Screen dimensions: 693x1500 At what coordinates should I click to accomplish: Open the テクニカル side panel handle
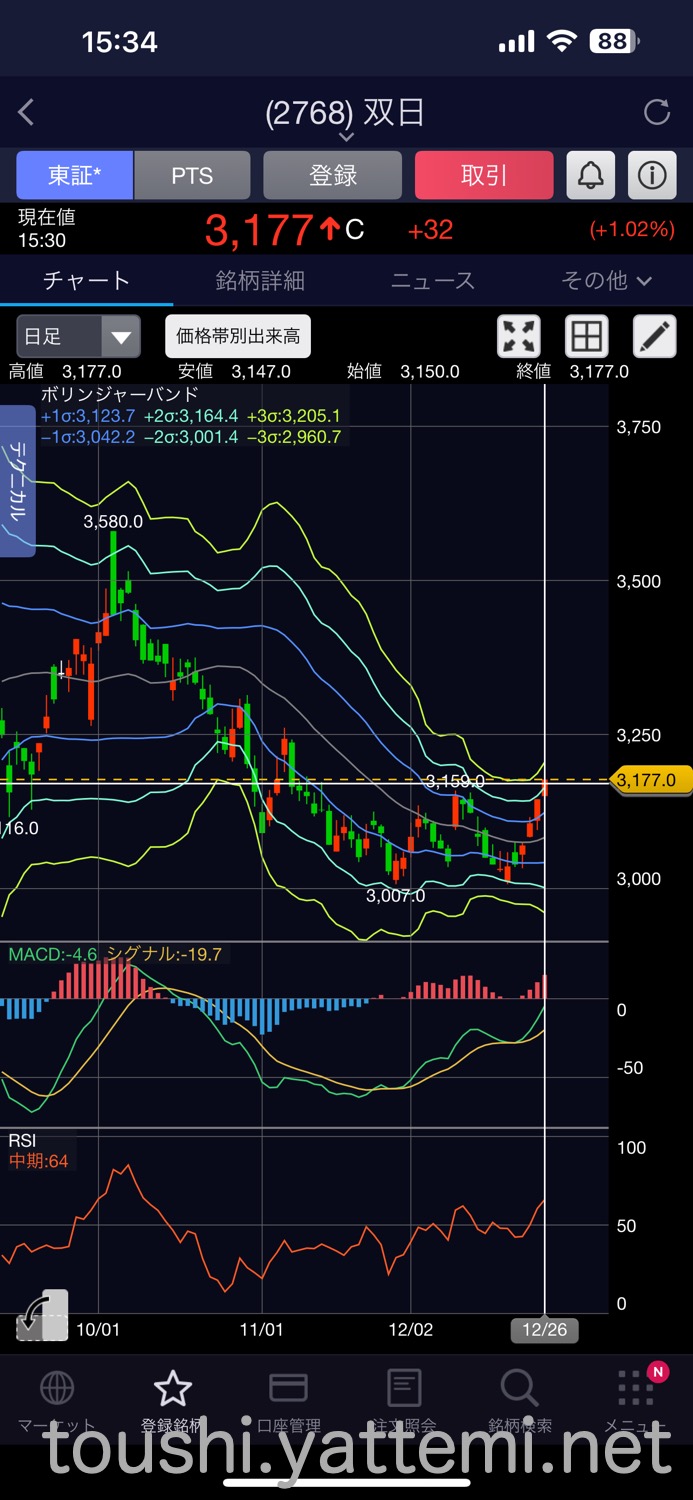tap(18, 481)
